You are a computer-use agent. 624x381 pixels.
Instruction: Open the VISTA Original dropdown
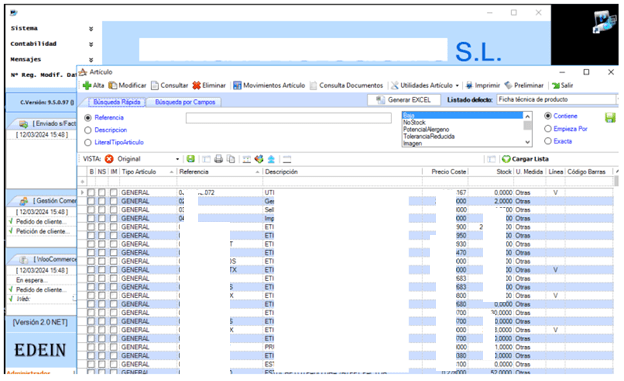pyautogui.click(x=177, y=159)
